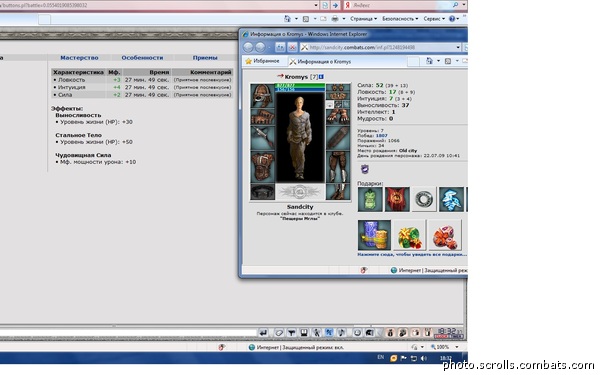Click the Action Center flag tray icon

(x=403, y=358)
